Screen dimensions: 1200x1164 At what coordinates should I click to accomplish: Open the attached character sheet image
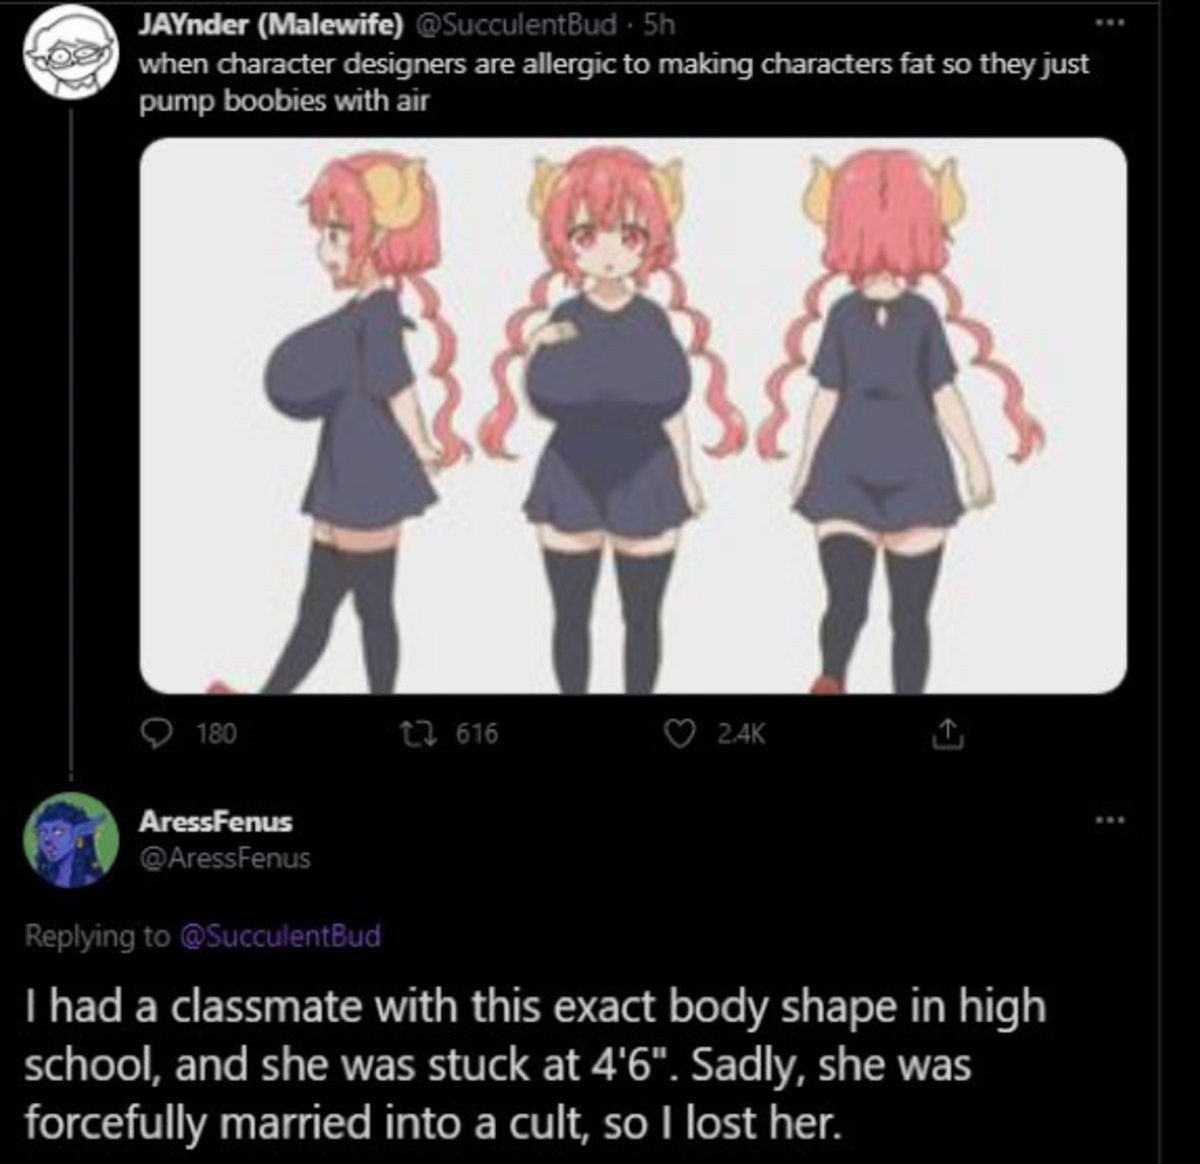tap(633, 415)
